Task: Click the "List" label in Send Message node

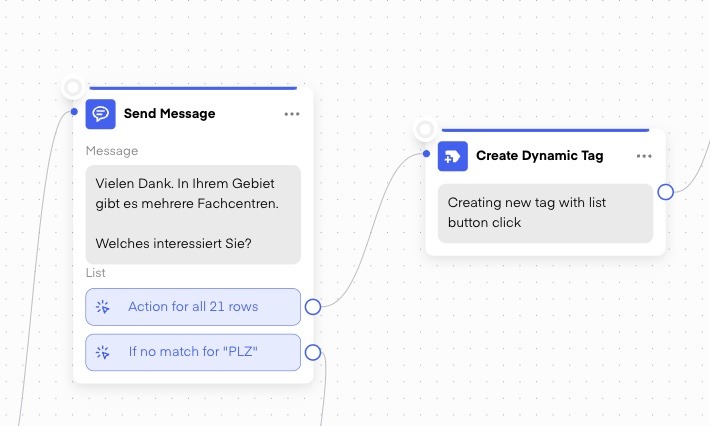Action: [96, 273]
